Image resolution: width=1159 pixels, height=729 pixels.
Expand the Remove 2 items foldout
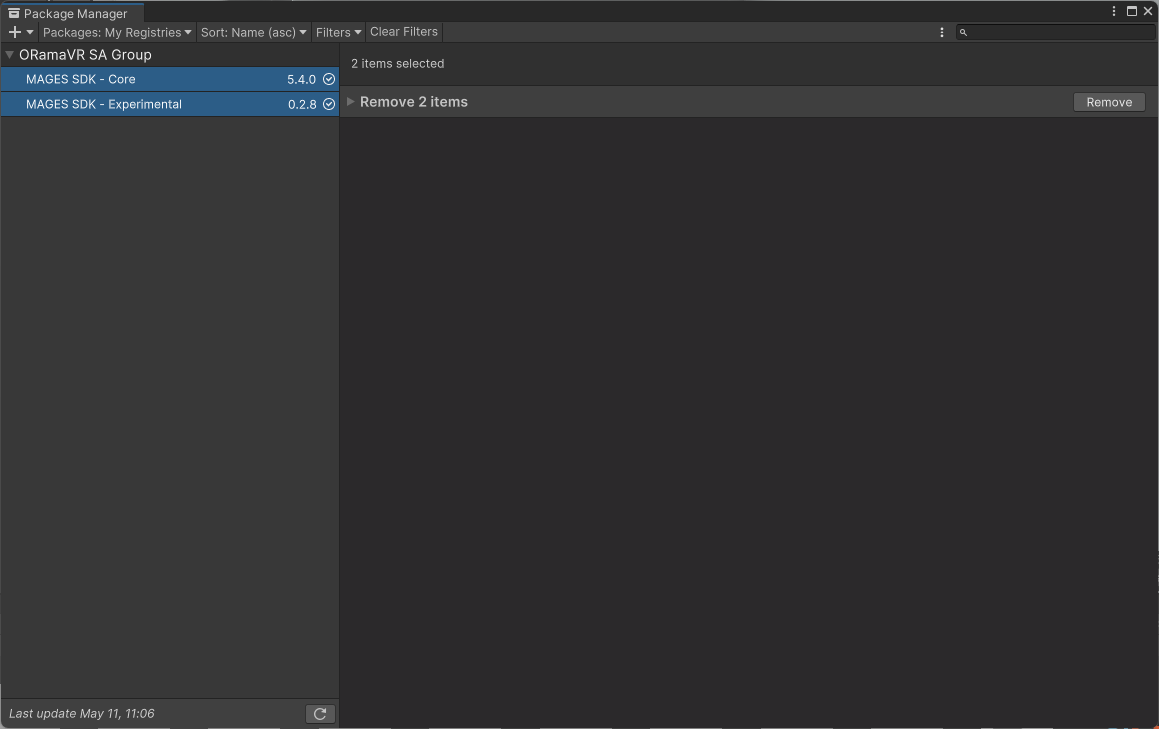[351, 102]
